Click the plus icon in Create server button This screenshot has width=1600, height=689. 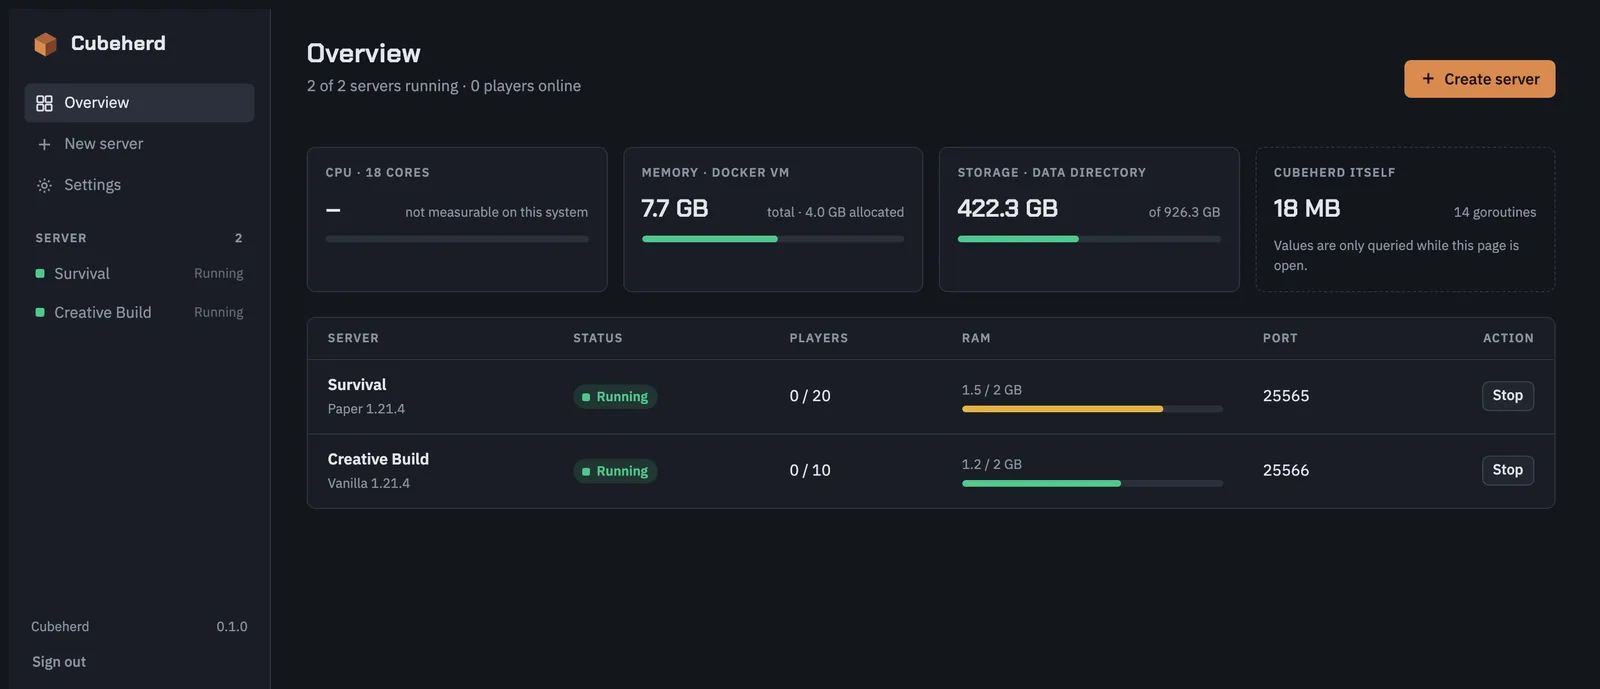1428,79
